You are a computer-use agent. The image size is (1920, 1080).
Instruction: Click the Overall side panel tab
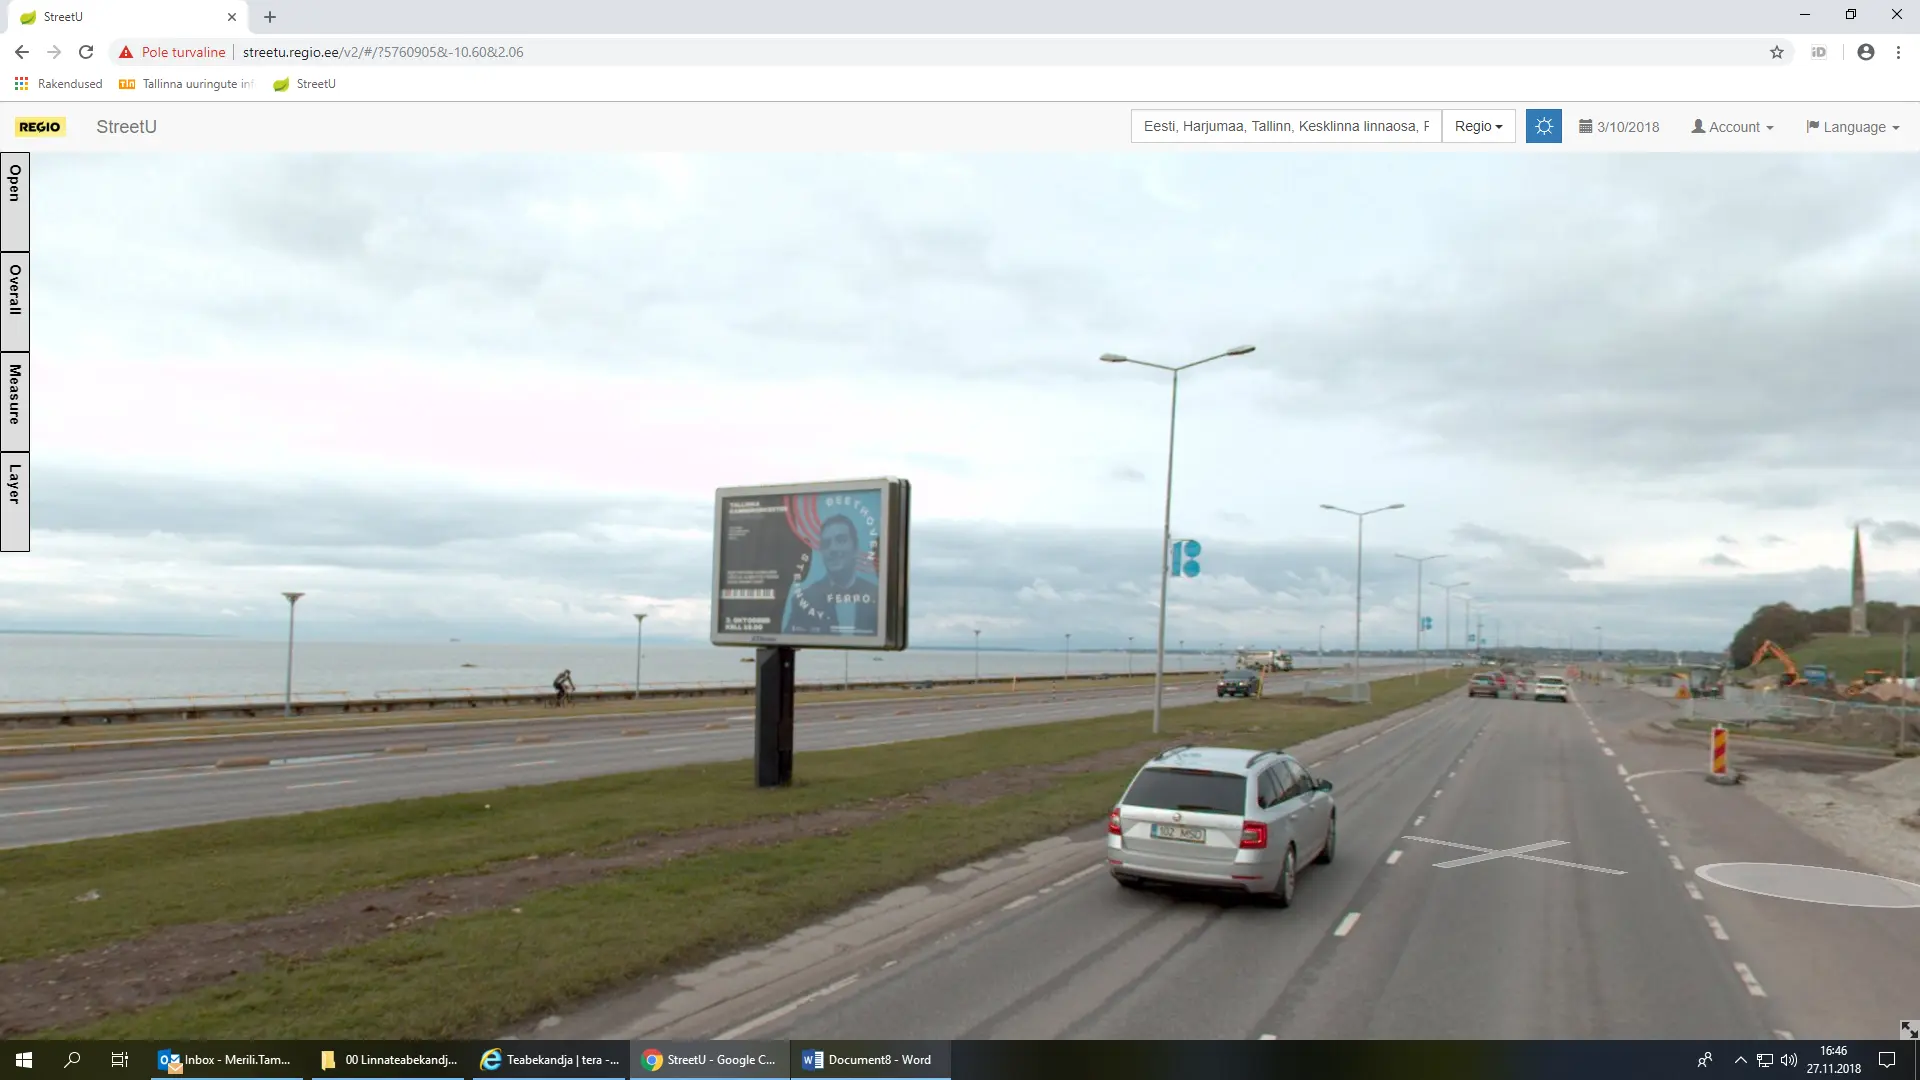(15, 300)
